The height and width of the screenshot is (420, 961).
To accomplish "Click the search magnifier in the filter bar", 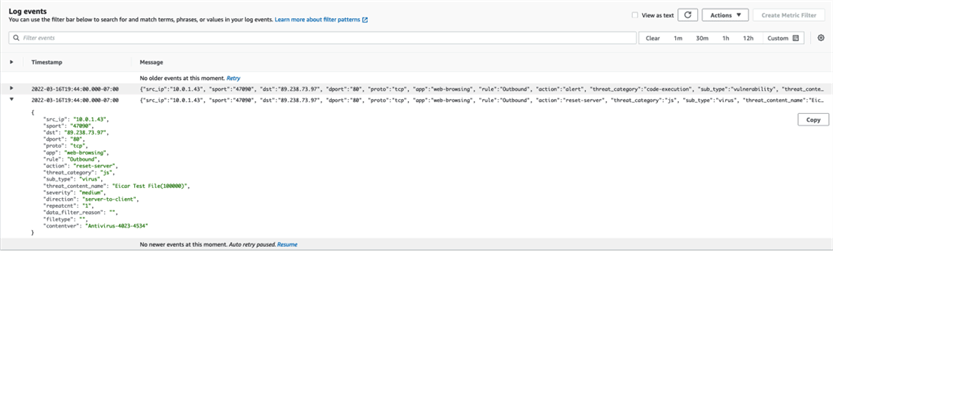I will click(16, 38).
